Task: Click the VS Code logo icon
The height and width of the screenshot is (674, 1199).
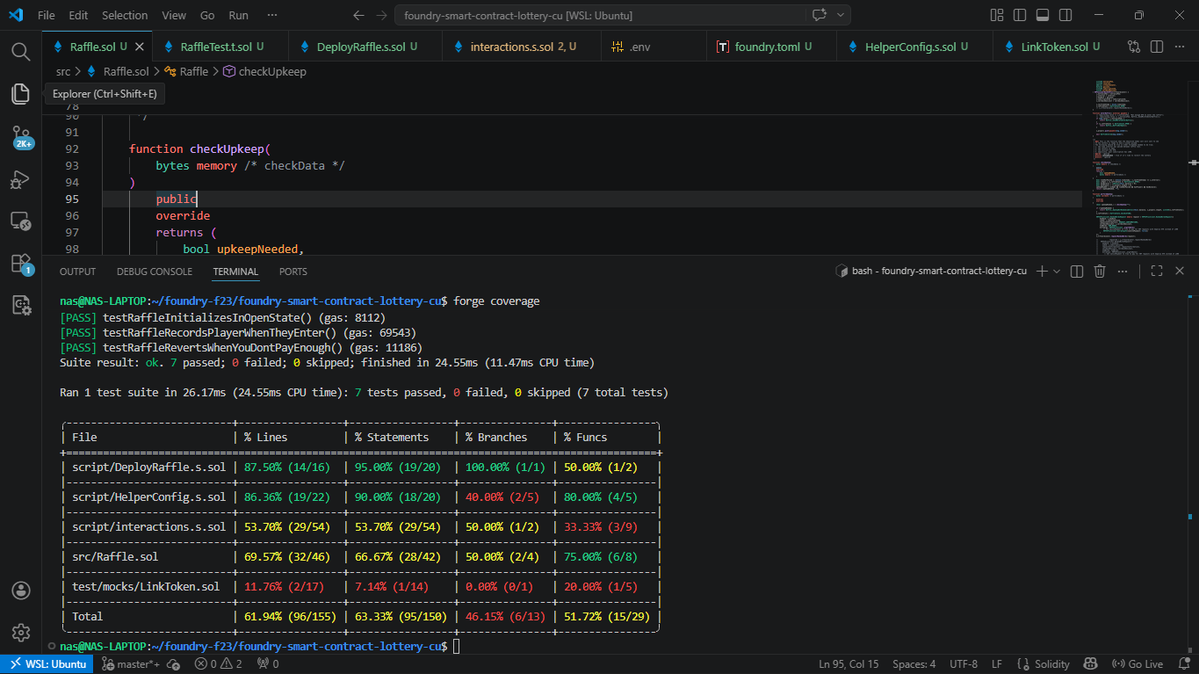Action: (x=16, y=15)
